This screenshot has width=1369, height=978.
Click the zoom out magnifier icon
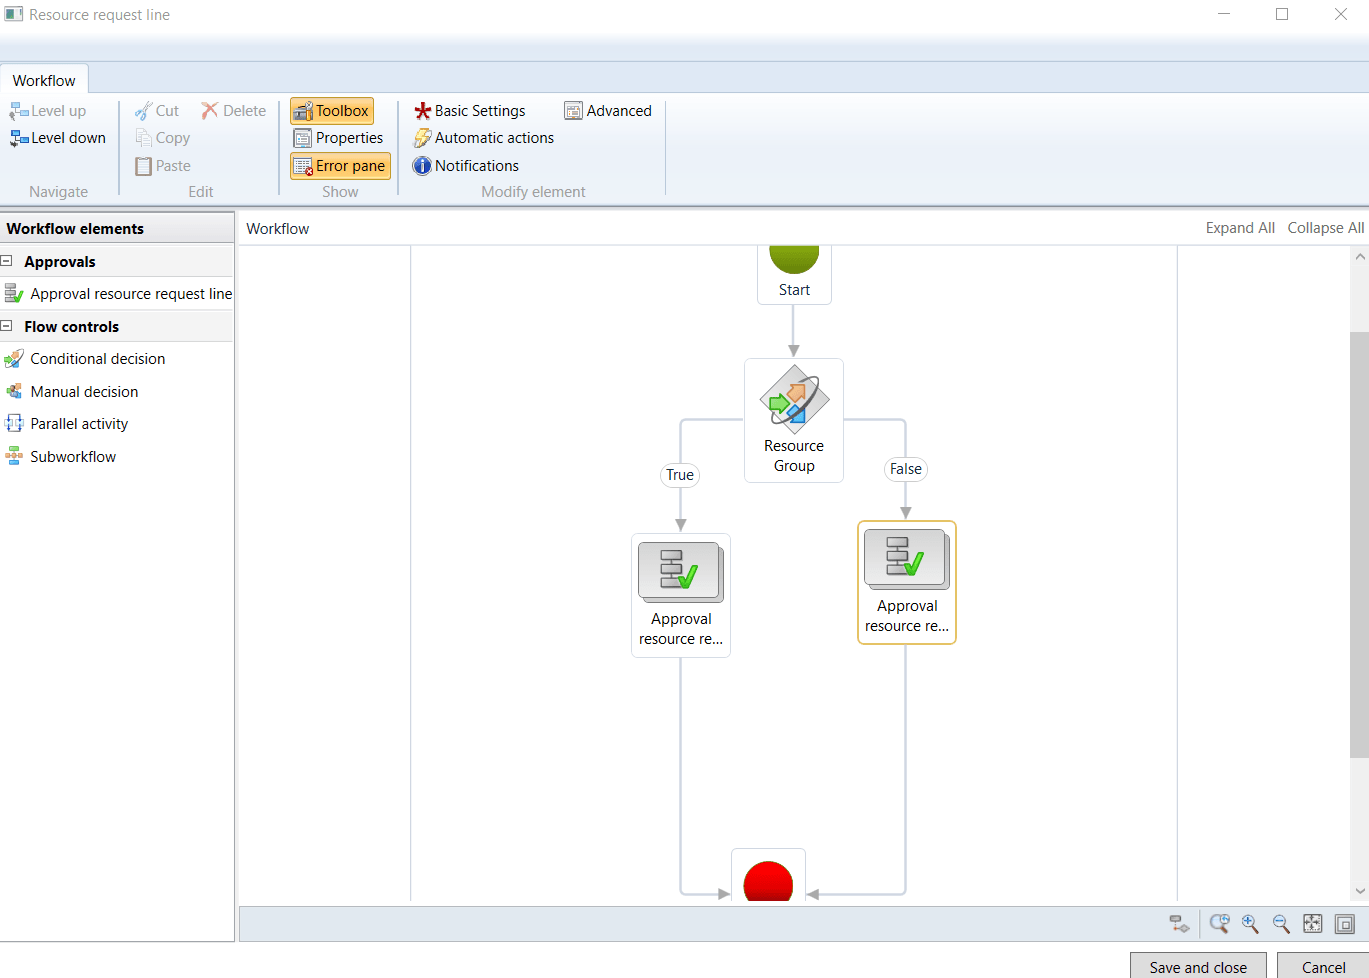(x=1281, y=924)
